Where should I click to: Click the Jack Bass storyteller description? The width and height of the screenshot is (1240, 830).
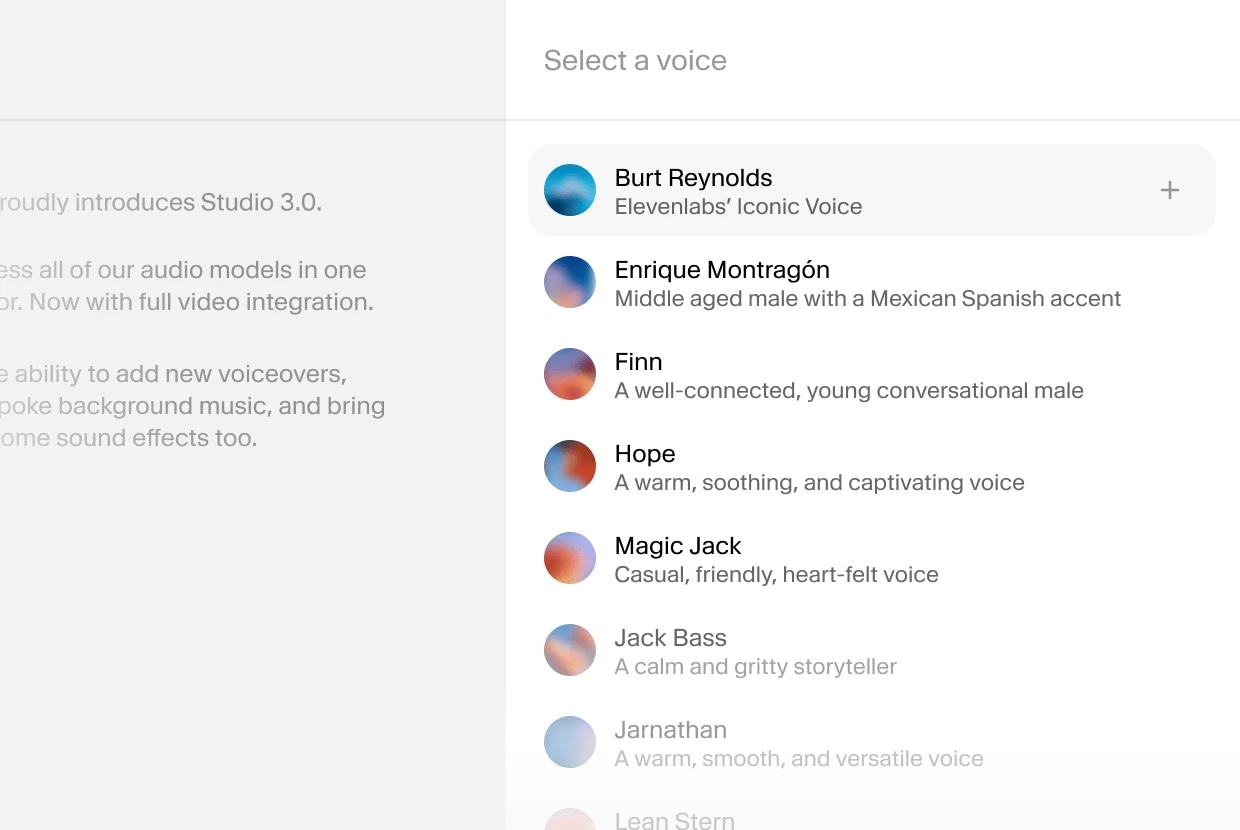click(755, 666)
